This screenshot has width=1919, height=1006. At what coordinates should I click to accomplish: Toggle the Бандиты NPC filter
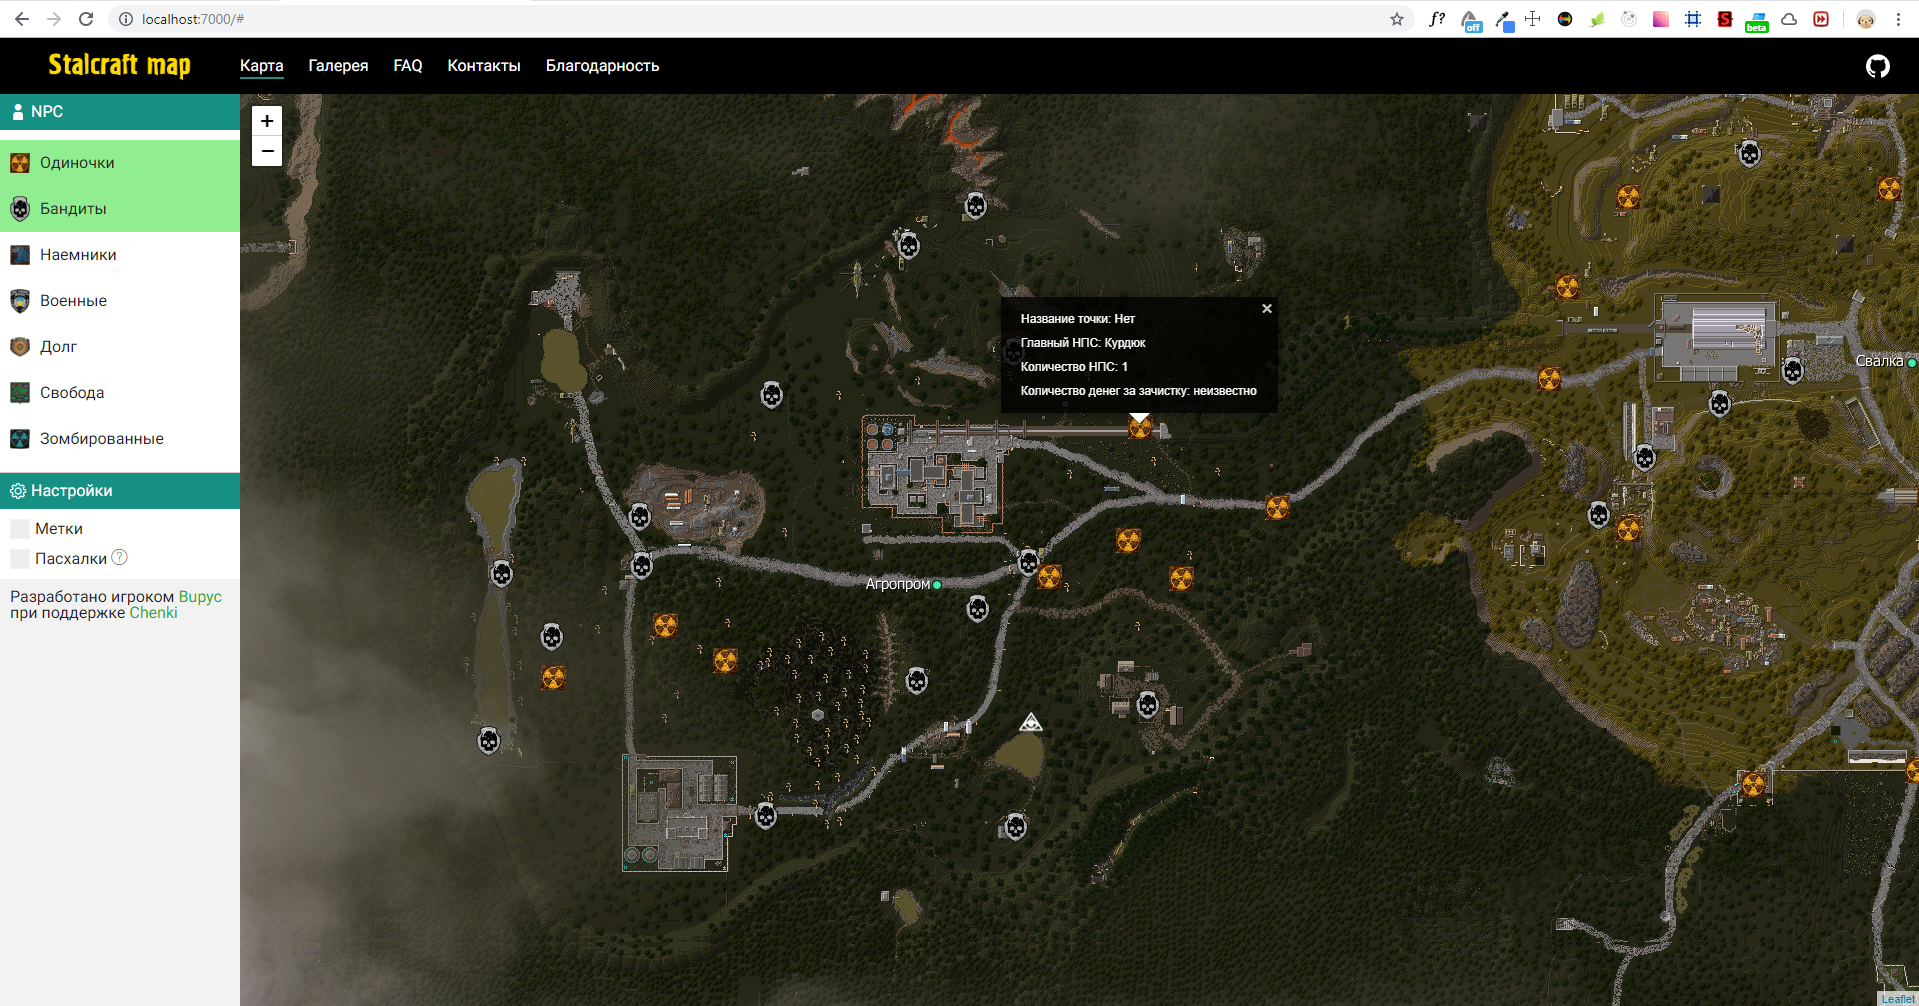tap(120, 209)
